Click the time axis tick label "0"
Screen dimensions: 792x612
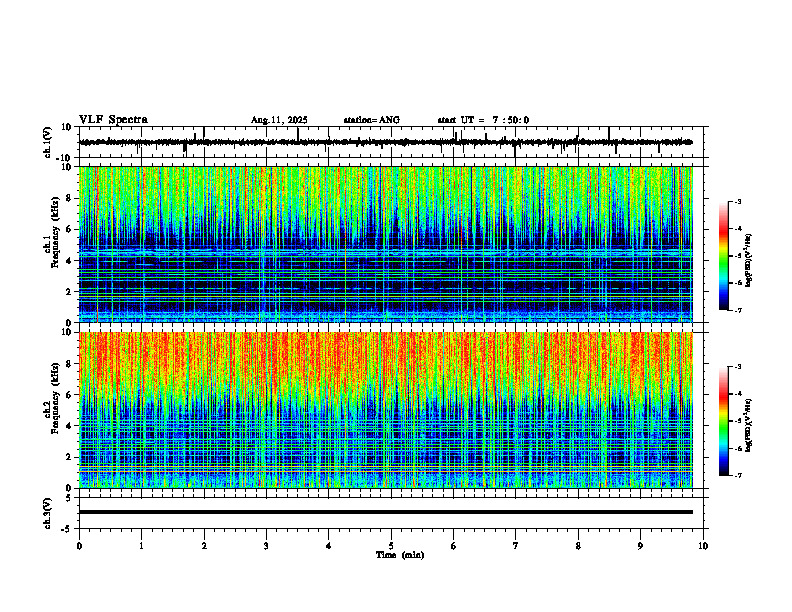click(79, 546)
